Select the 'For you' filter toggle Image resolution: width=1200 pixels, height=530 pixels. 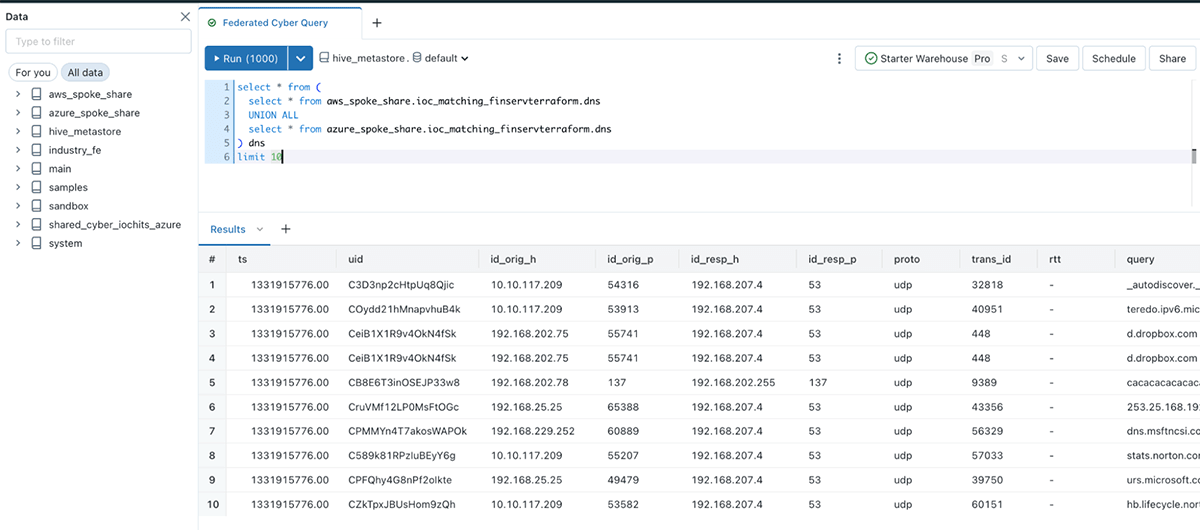(33, 72)
